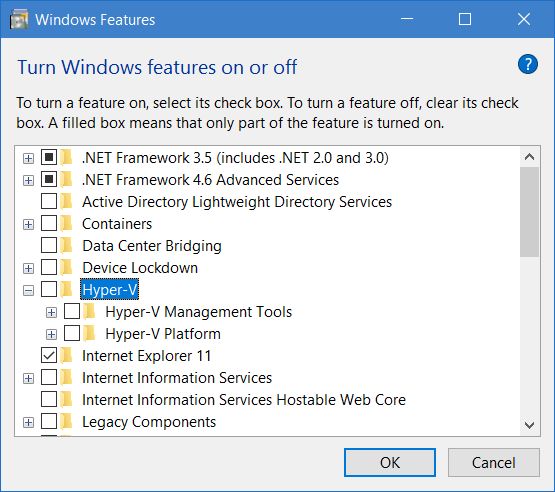The height and width of the screenshot is (492, 555).
Task: Click folder icon beside Internet Information Services
Action: [x=66, y=377]
